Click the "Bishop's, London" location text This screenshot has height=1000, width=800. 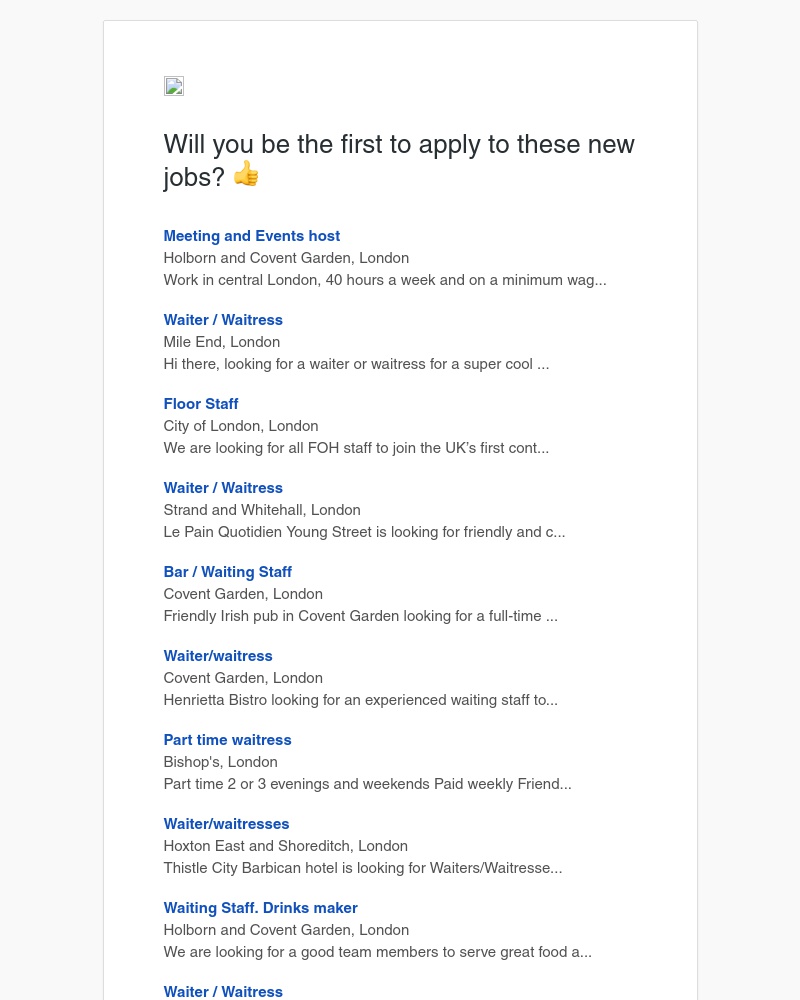pos(221,762)
